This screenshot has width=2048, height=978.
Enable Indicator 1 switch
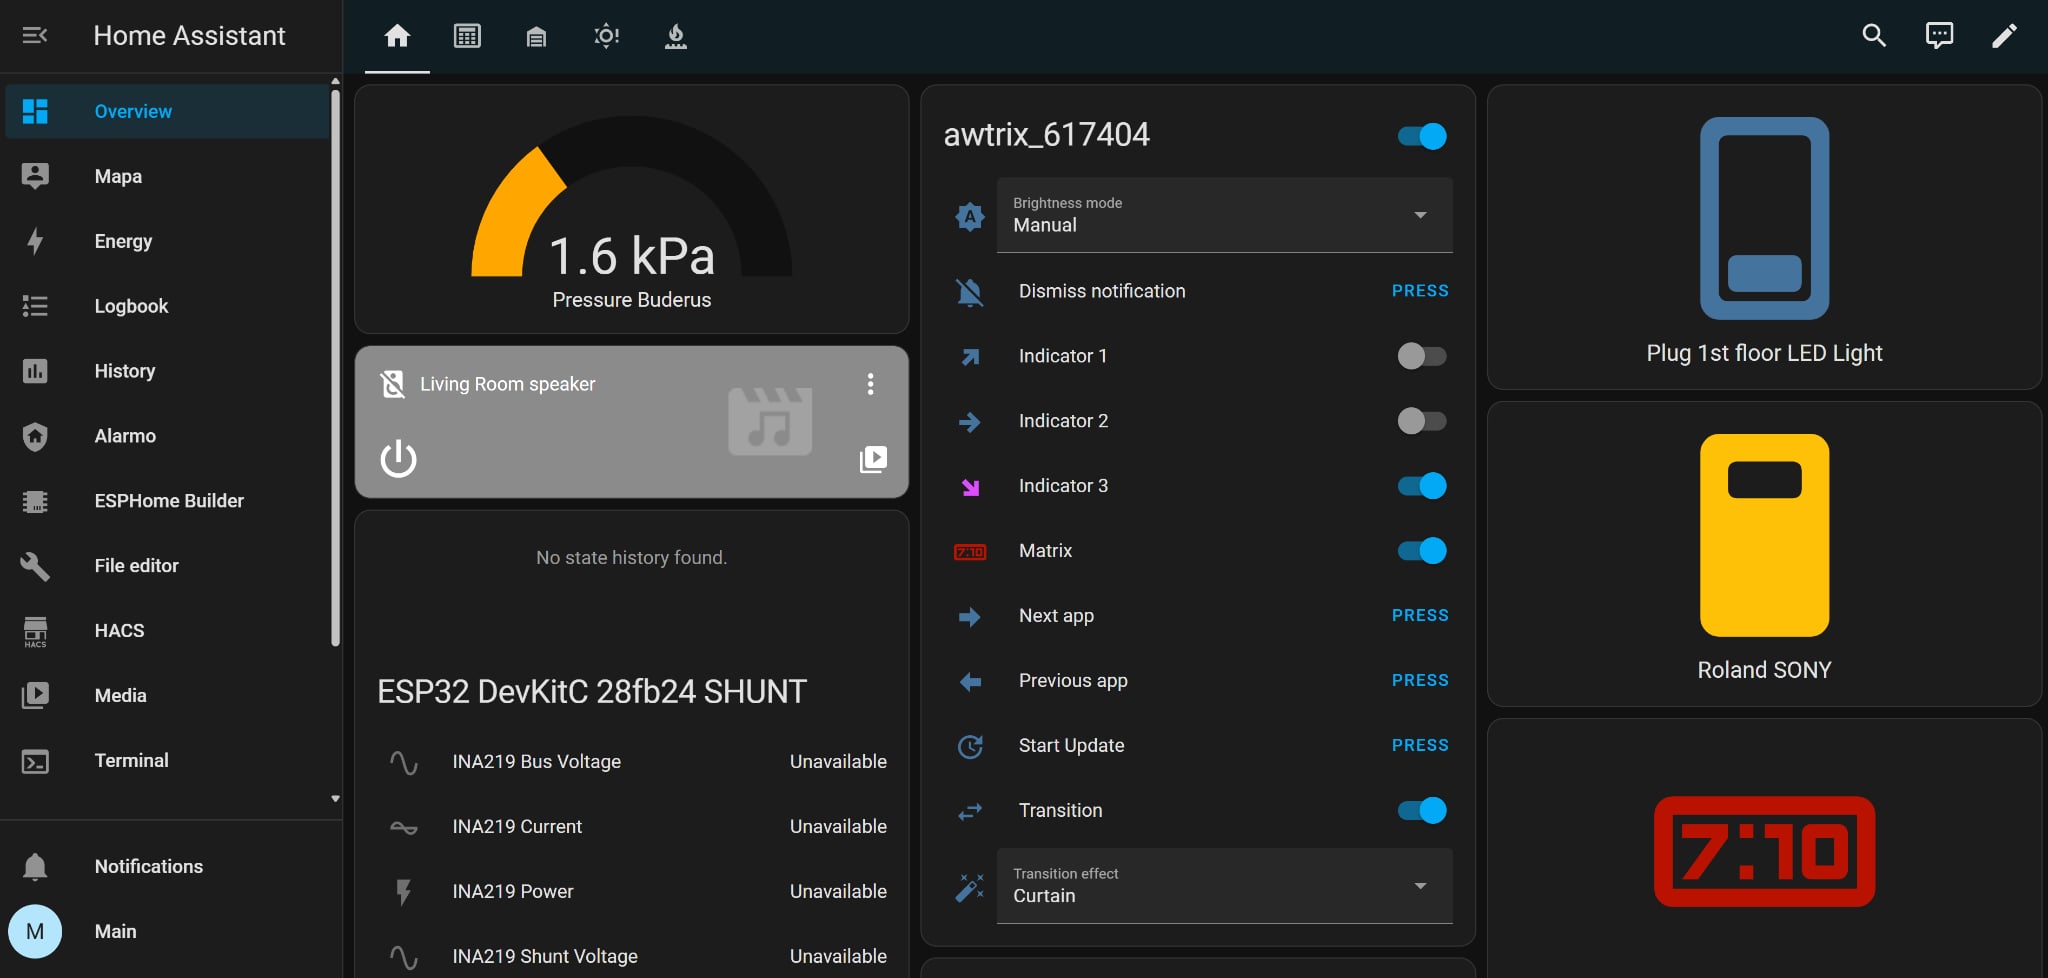[x=1422, y=356]
